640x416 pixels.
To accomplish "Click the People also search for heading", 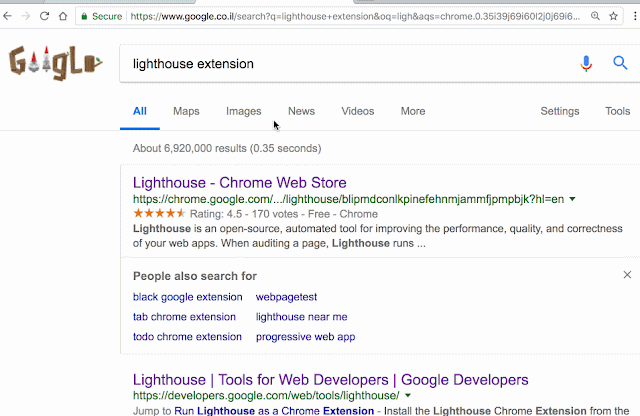I will 195,276.
